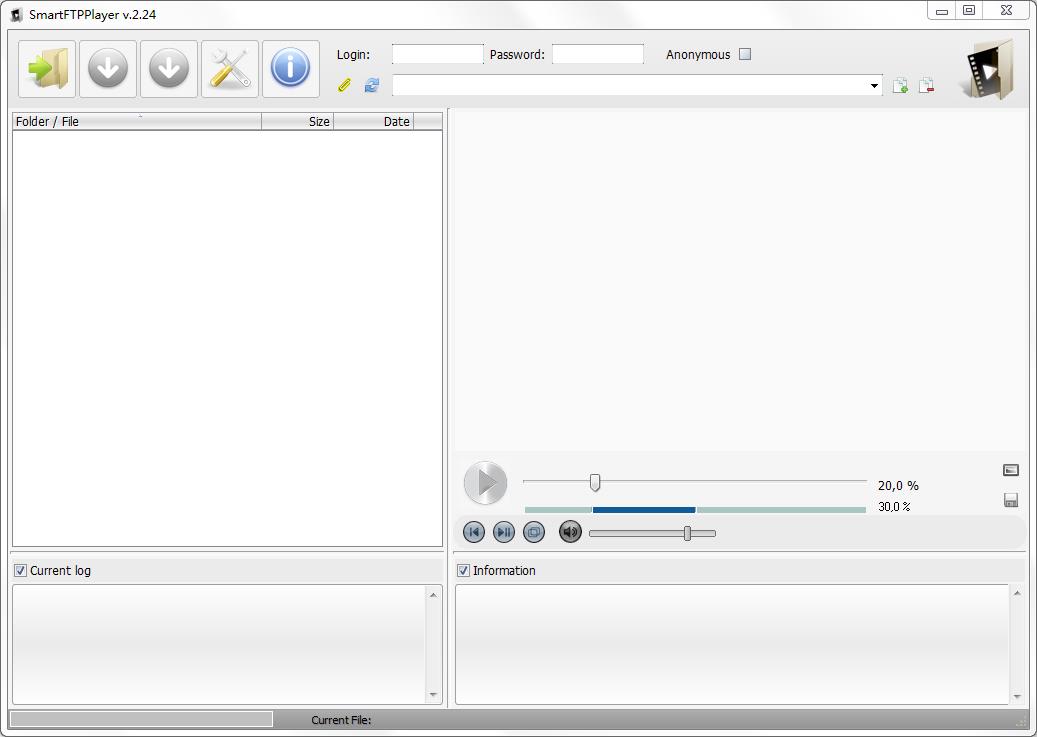
Task: Click the play/pause step button
Action: 504,532
